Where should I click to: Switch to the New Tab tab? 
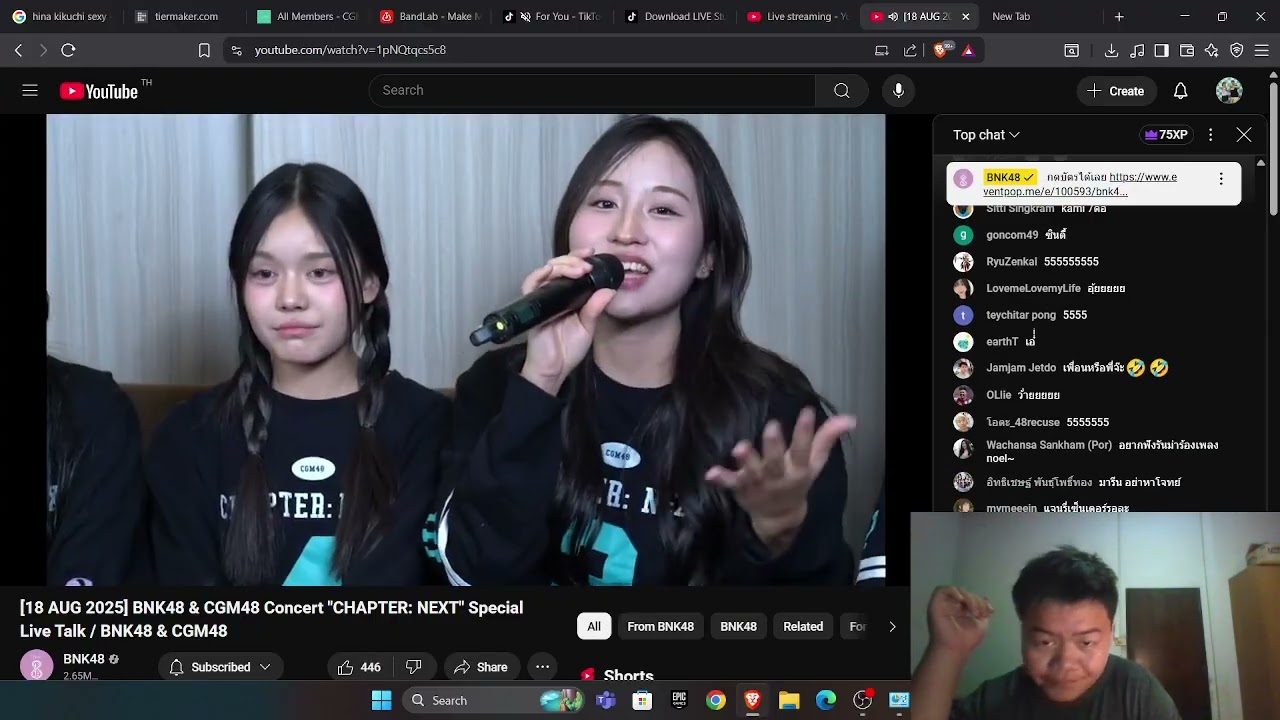pyautogui.click(x=1040, y=16)
